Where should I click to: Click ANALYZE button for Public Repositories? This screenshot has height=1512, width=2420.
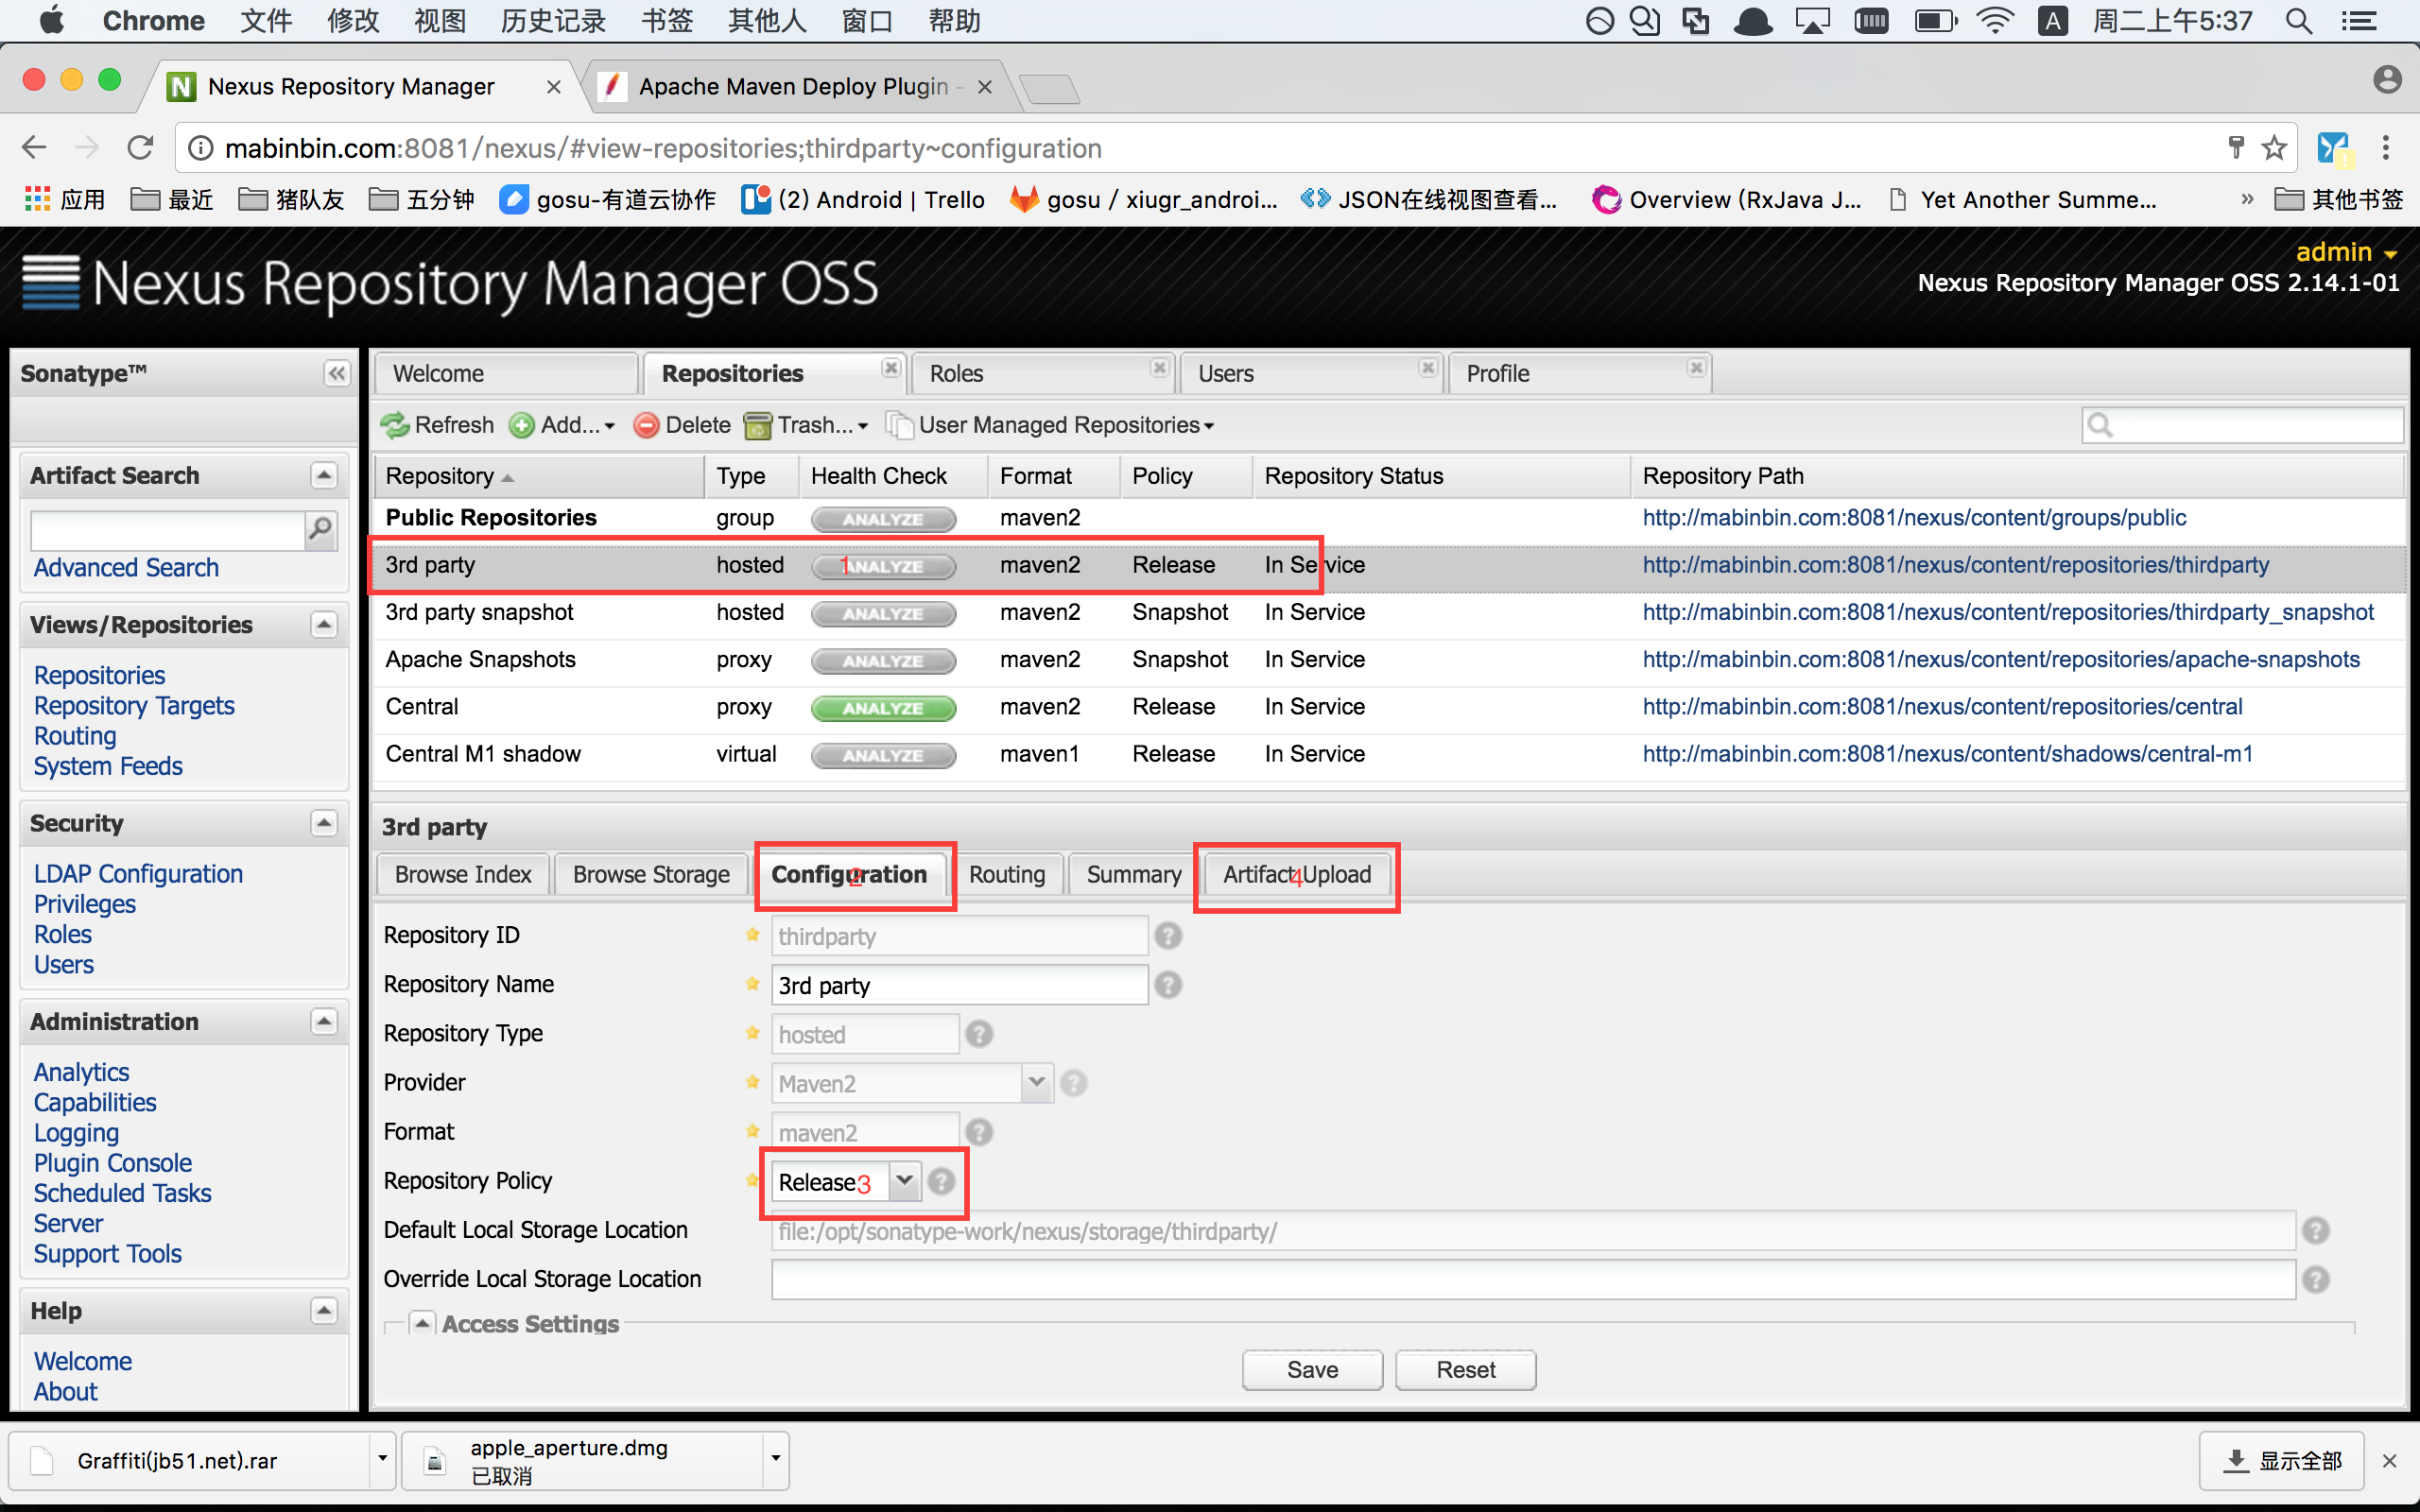click(x=883, y=519)
